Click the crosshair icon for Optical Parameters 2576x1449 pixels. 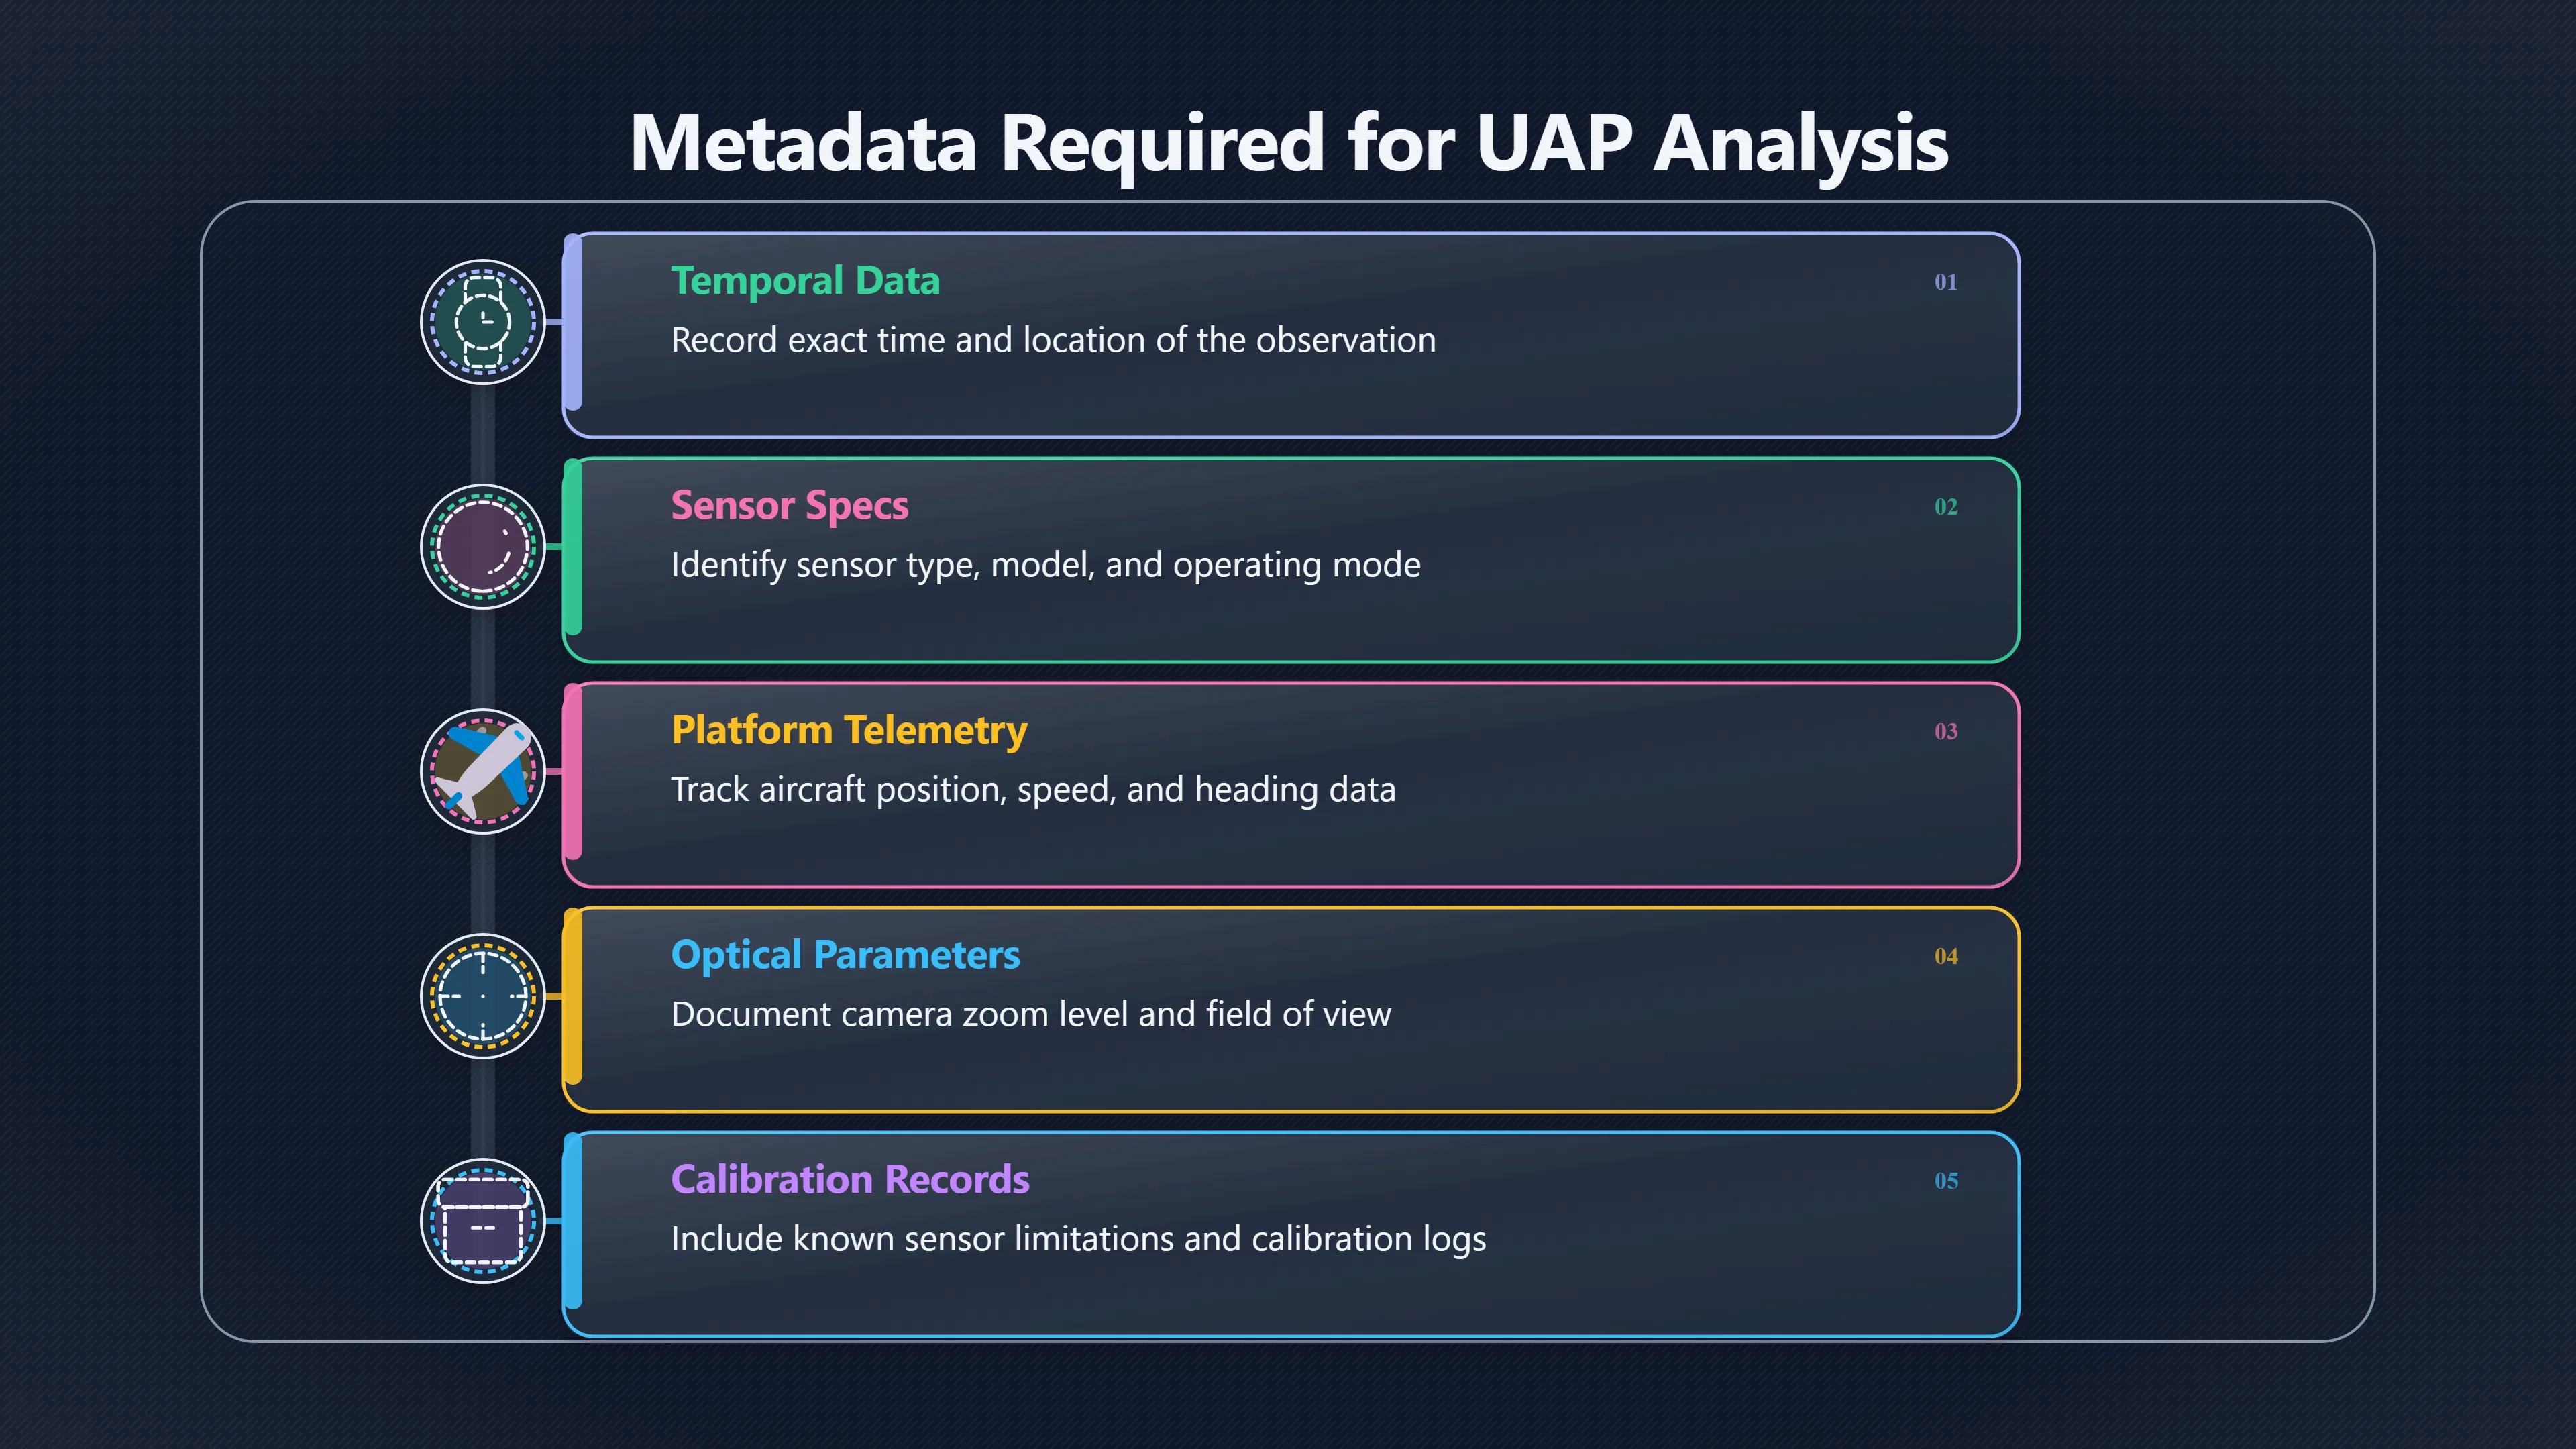point(483,996)
